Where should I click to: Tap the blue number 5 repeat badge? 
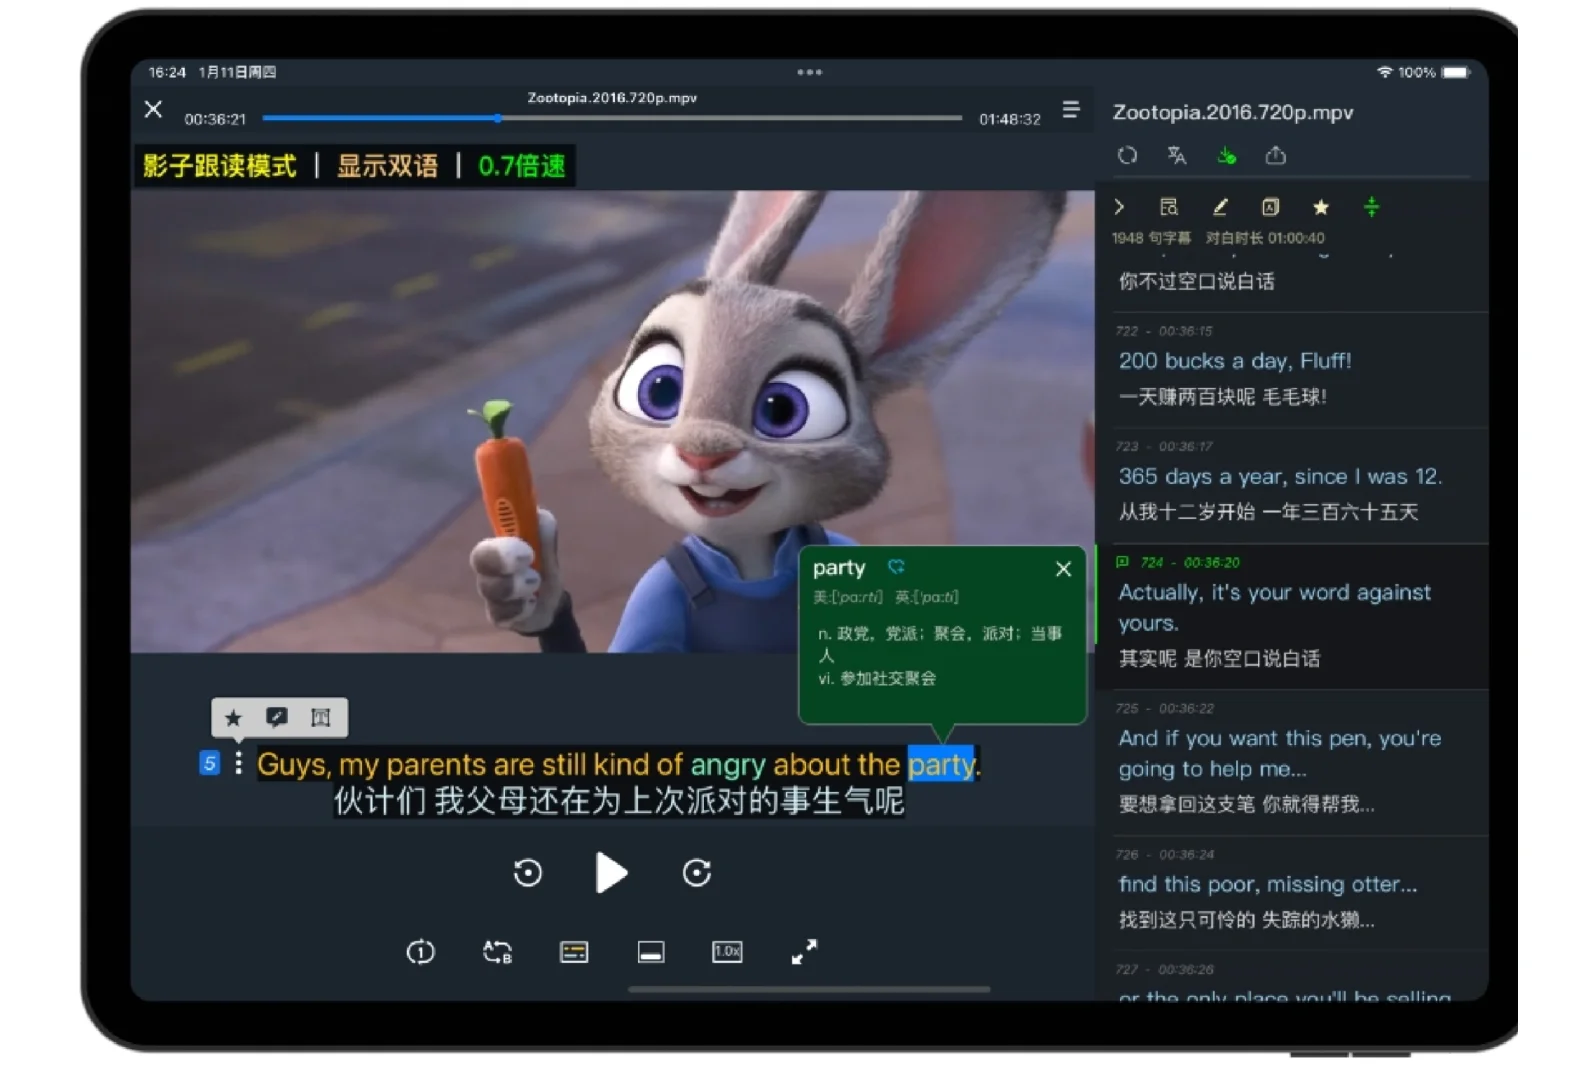(209, 763)
